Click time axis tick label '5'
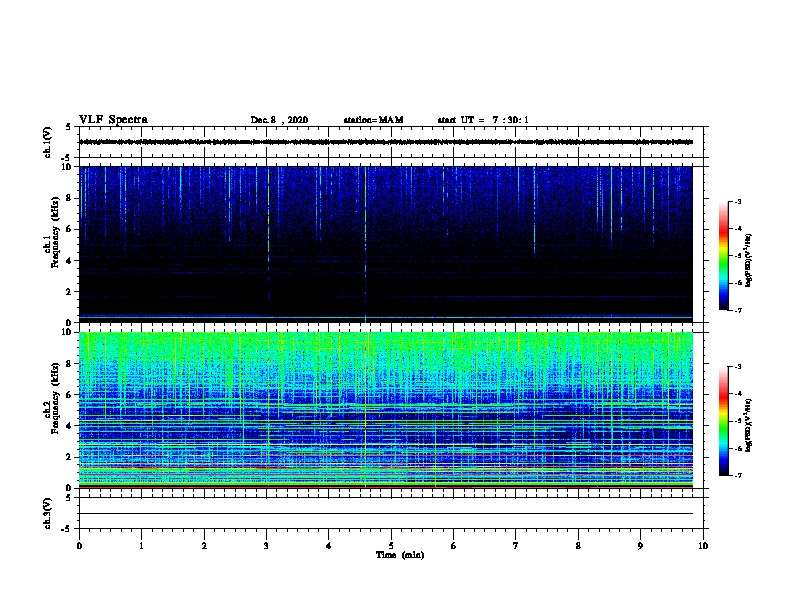The height and width of the screenshot is (612, 792). tap(391, 546)
